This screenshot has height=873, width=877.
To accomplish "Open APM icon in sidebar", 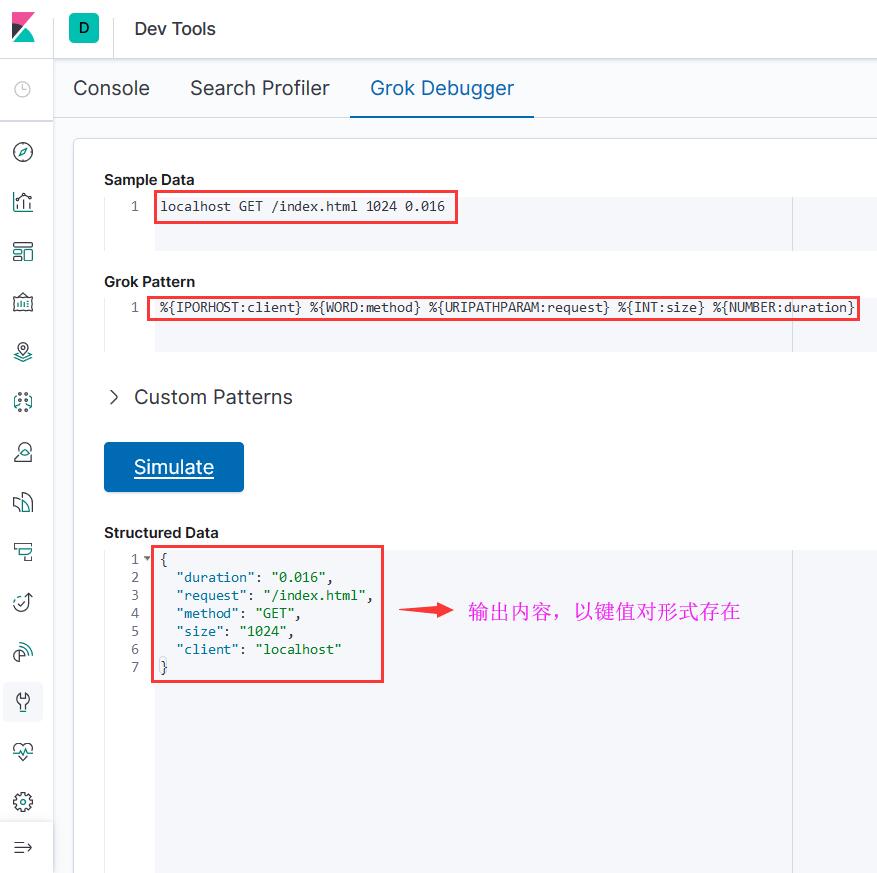I will point(23,552).
